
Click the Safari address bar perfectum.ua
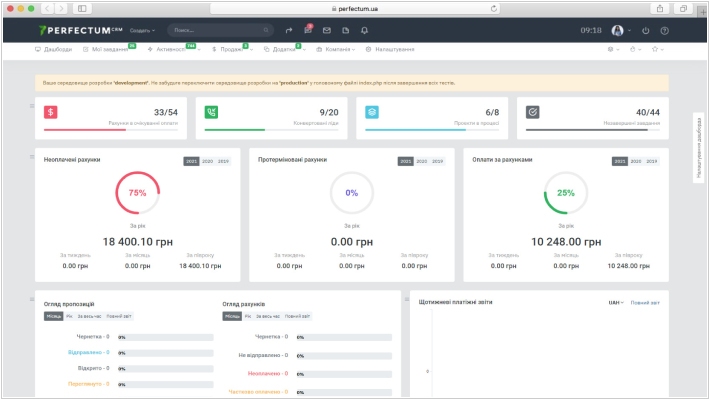coord(355,9)
